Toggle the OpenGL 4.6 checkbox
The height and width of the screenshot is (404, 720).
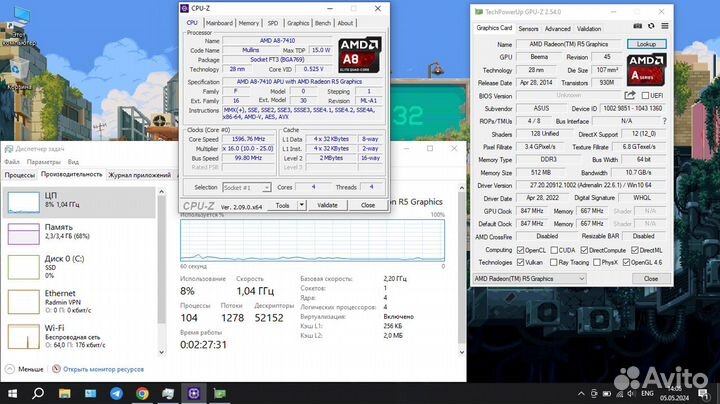click(626, 263)
